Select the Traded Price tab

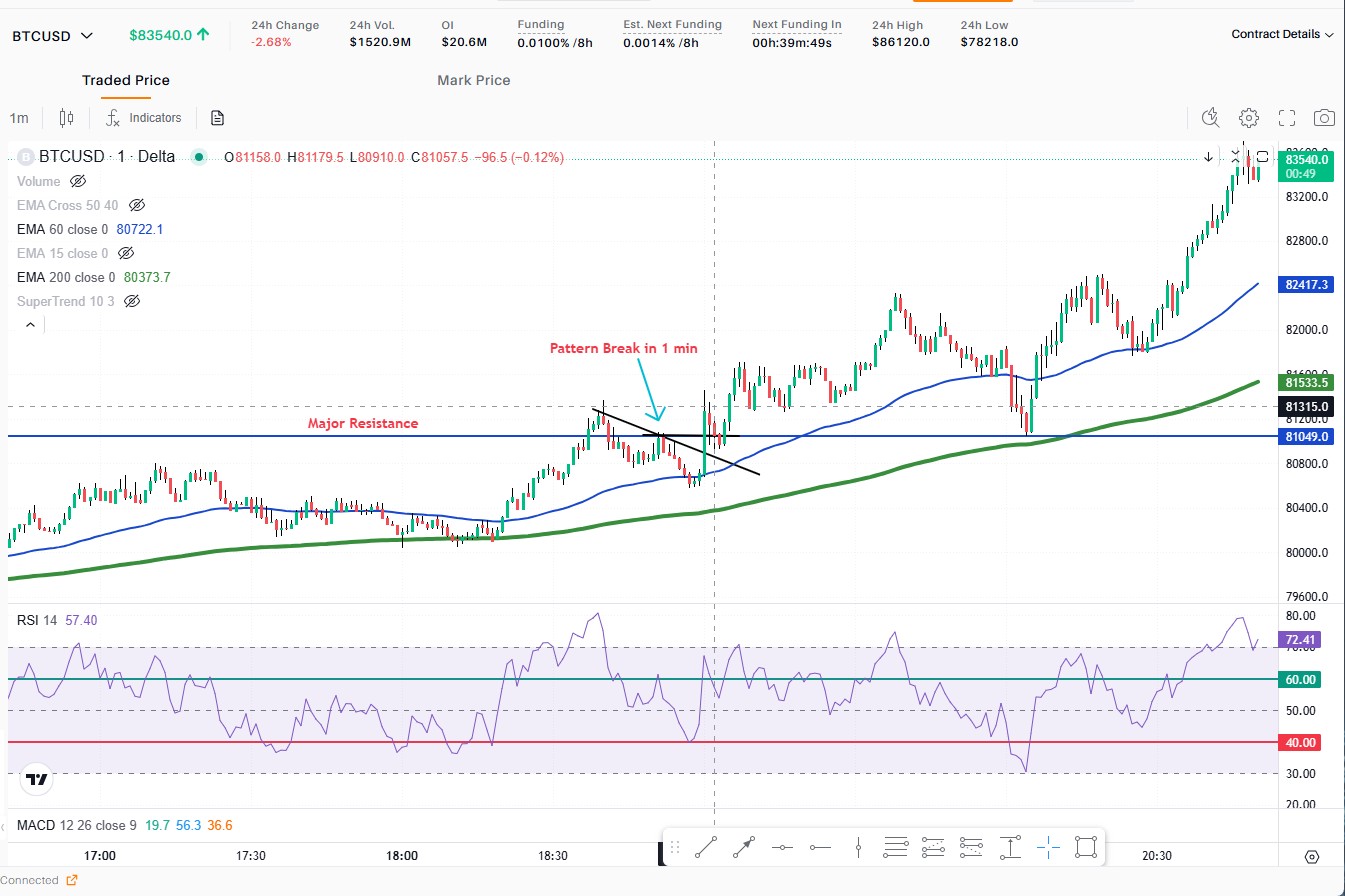click(126, 80)
